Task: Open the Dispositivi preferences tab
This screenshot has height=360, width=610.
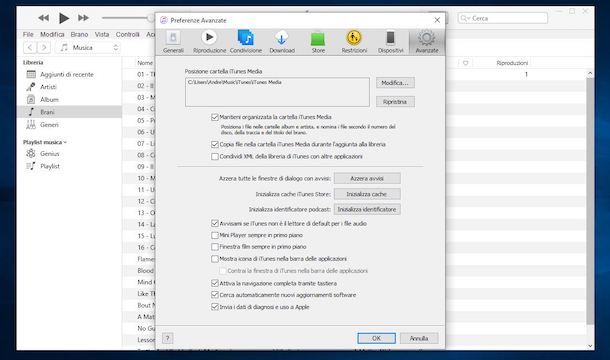Action: [390, 42]
